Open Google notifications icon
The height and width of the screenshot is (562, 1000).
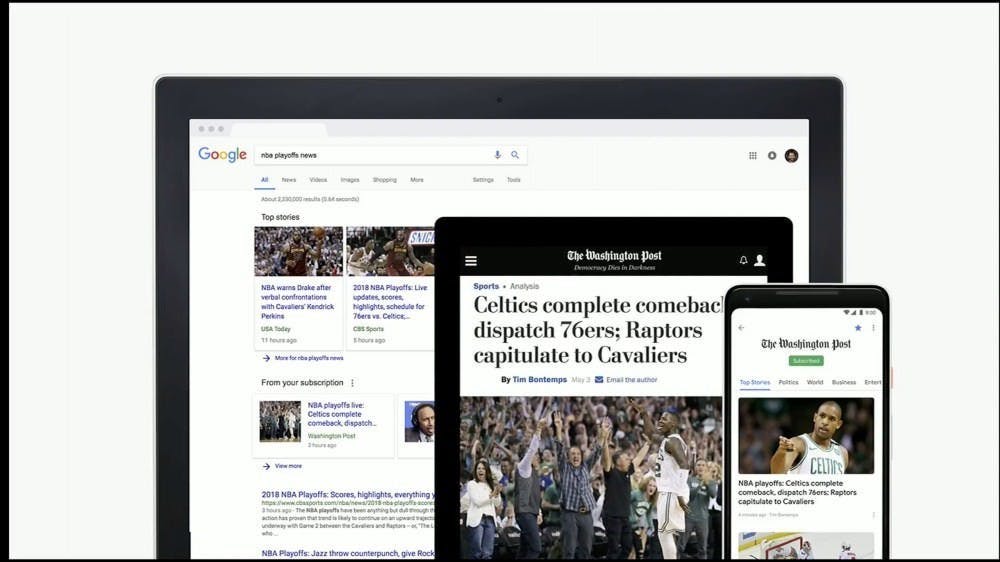772,156
